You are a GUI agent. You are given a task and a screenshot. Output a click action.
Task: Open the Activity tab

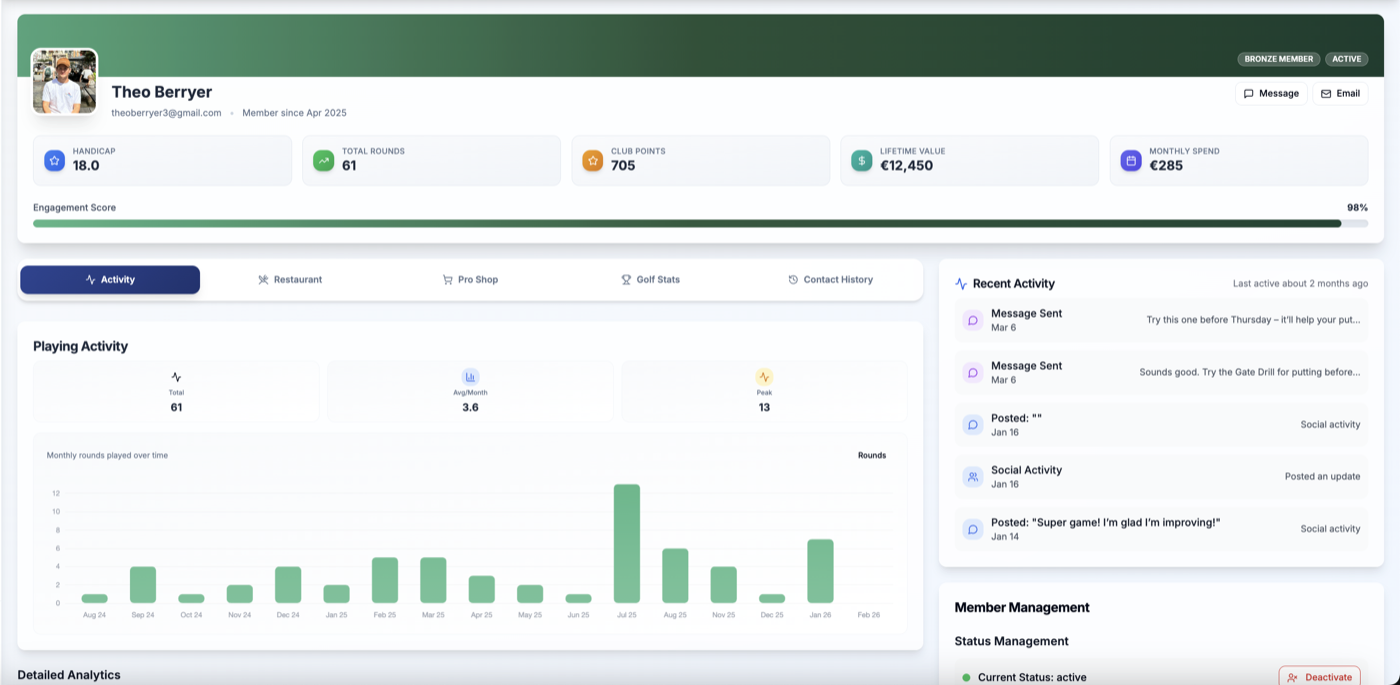pyautogui.click(x=110, y=280)
